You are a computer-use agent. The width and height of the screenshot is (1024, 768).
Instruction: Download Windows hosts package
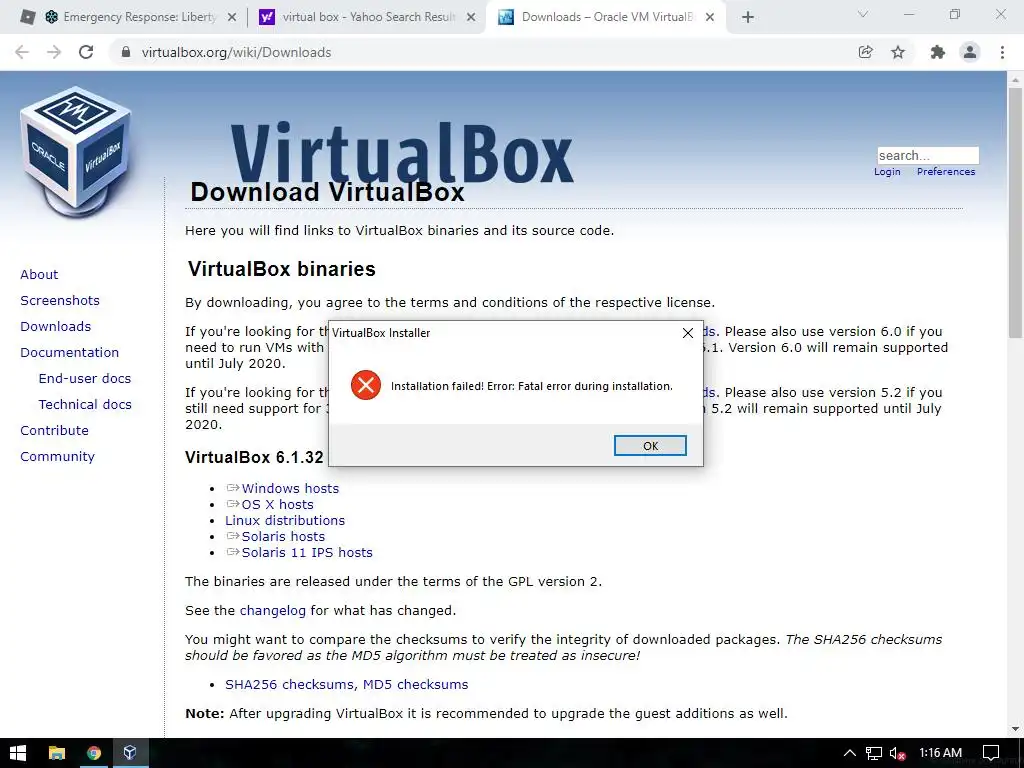(290, 488)
